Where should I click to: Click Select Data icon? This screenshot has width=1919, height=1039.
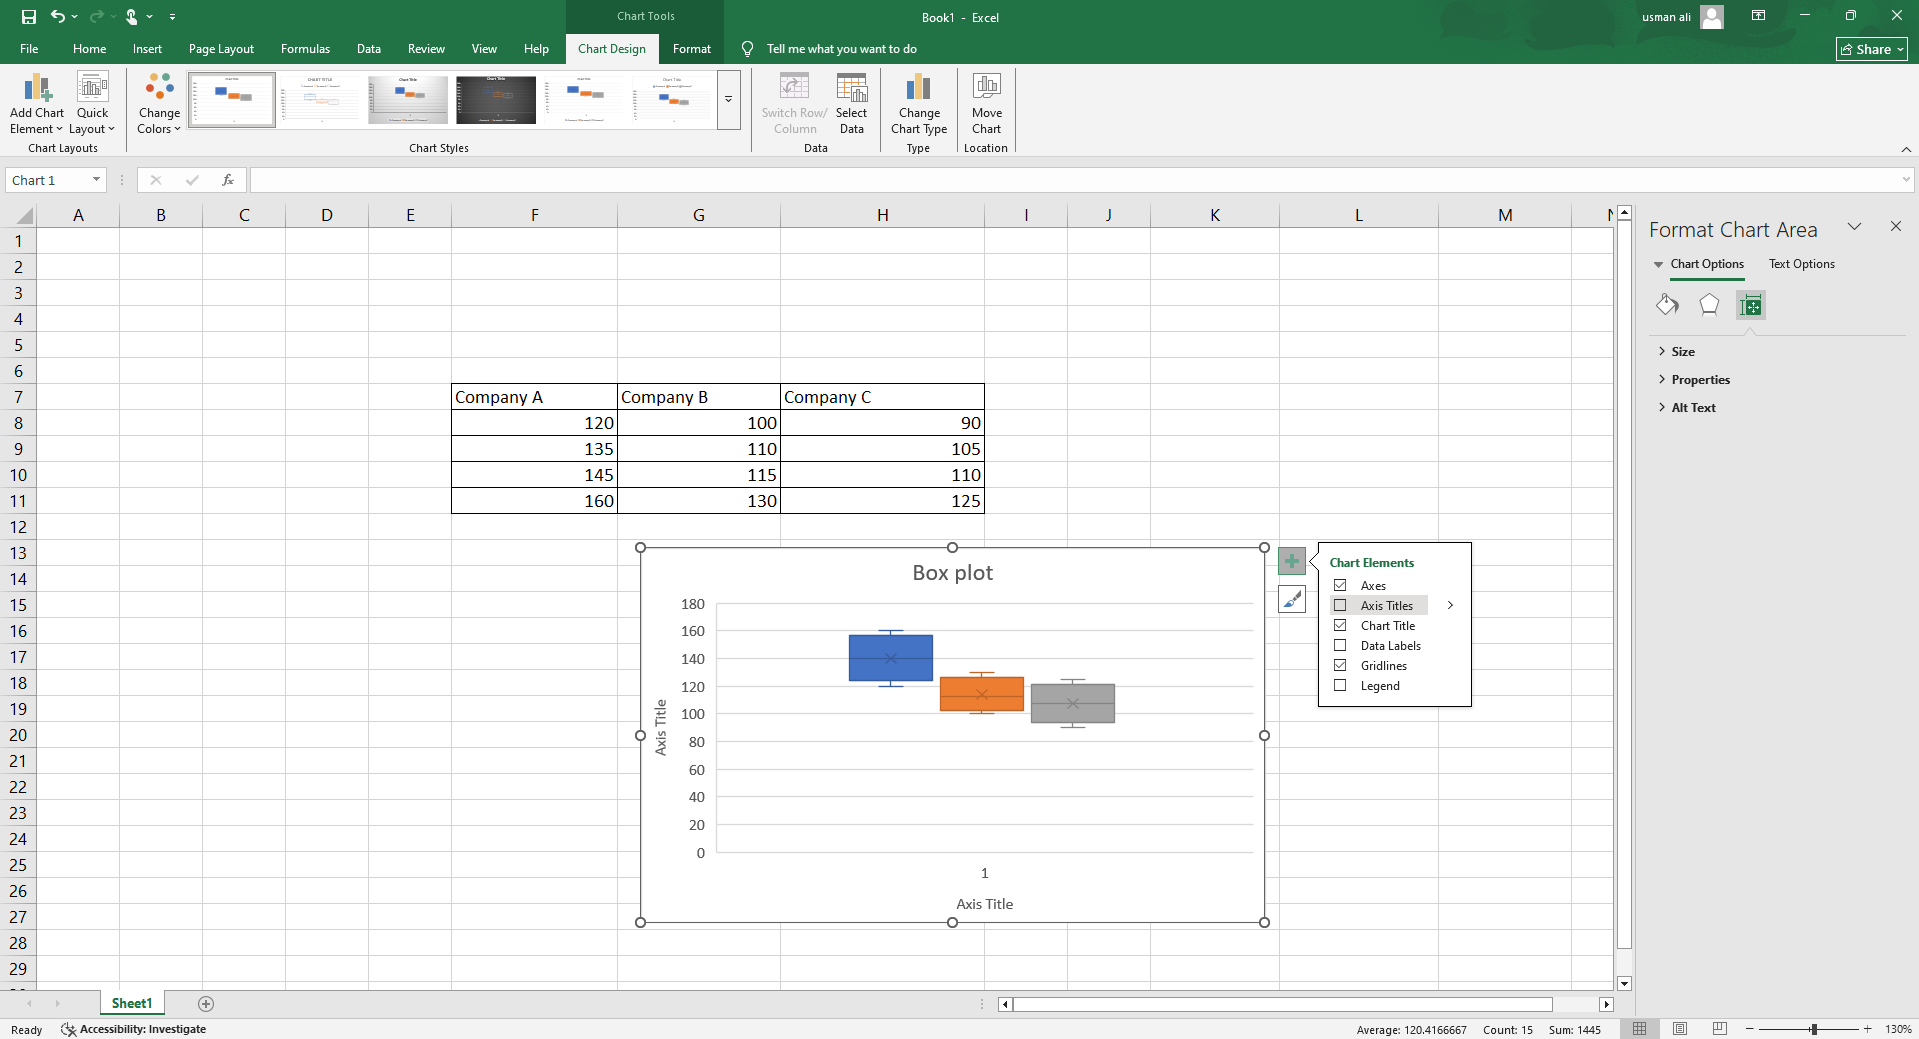point(852,104)
